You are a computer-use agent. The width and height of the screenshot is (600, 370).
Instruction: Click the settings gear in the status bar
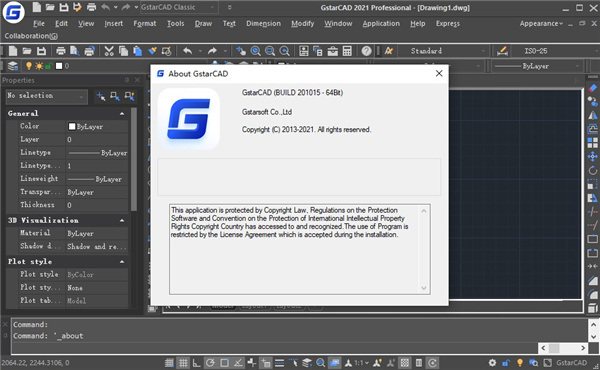coord(492,363)
